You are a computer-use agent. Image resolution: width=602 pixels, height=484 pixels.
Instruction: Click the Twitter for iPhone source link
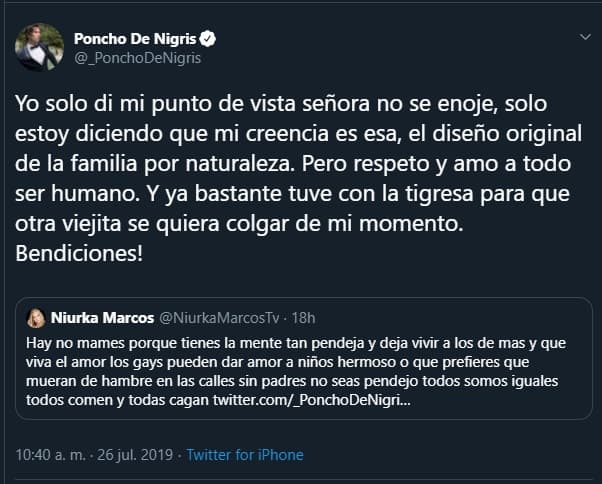click(x=245, y=455)
